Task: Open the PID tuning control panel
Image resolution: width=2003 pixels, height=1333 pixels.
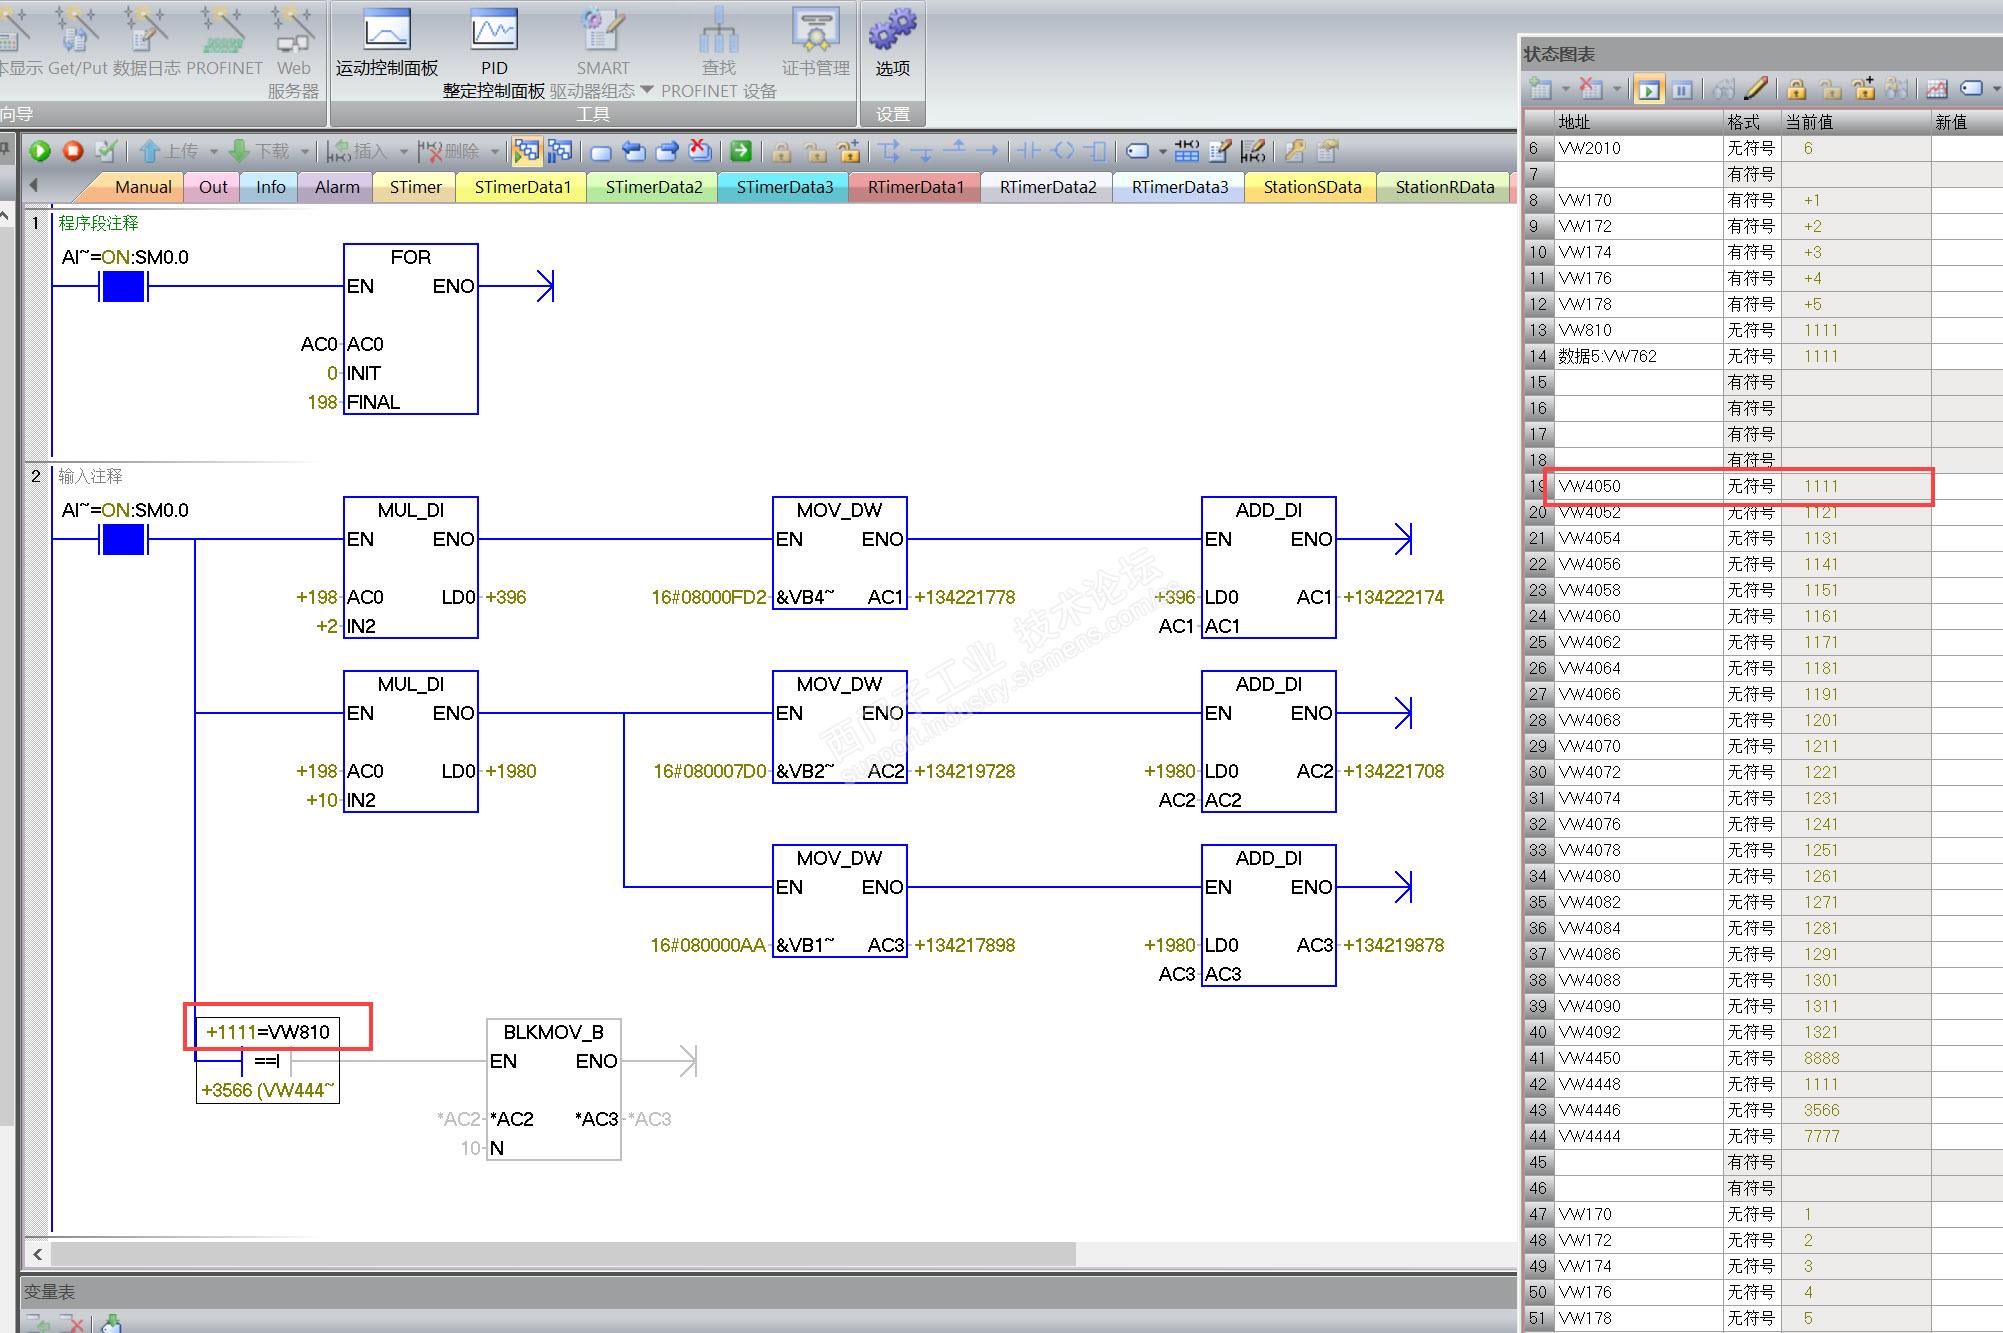Action: point(494,43)
